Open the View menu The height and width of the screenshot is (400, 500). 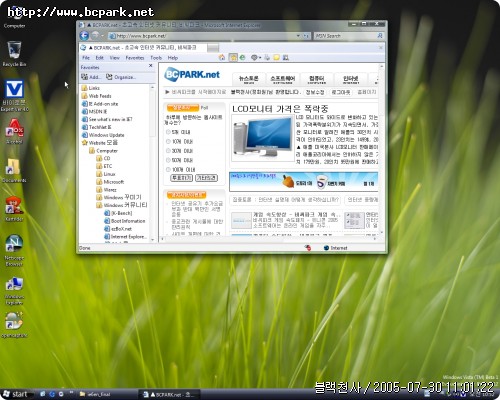click(x=114, y=58)
